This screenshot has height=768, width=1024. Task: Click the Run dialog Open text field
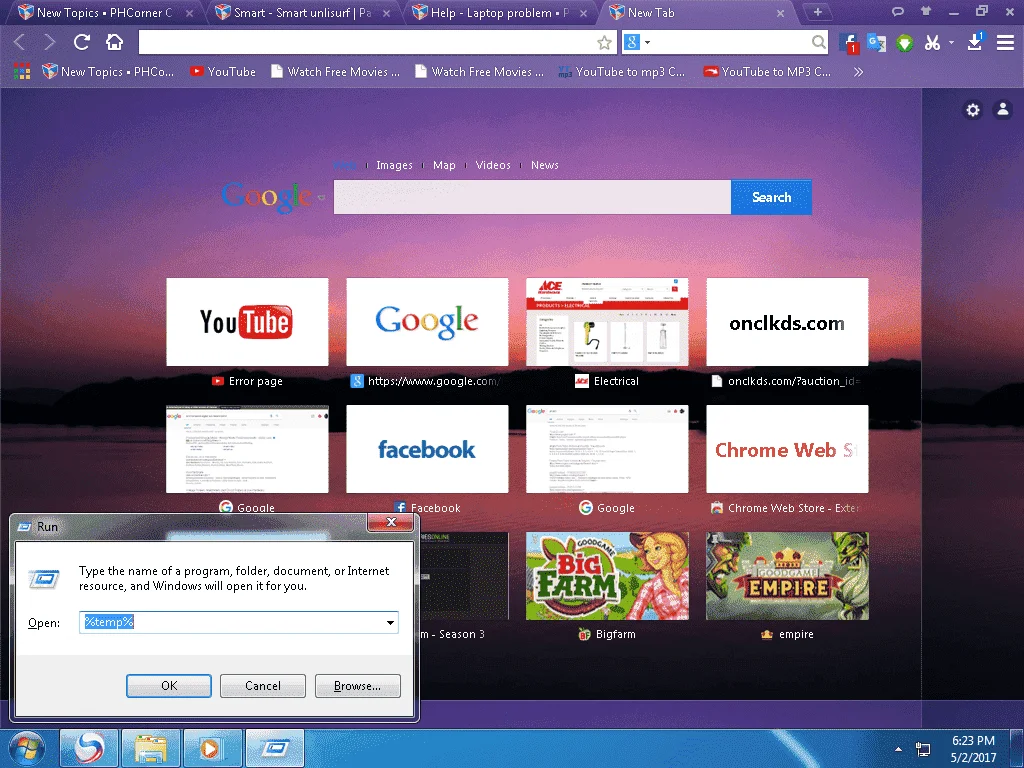pyautogui.click(x=231, y=622)
